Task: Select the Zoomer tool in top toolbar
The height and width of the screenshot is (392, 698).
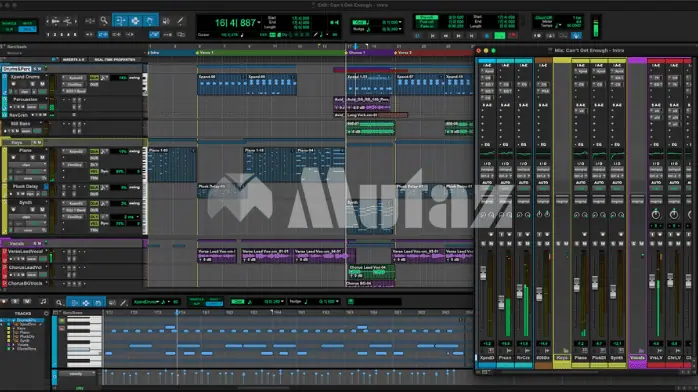Action: coord(104,20)
